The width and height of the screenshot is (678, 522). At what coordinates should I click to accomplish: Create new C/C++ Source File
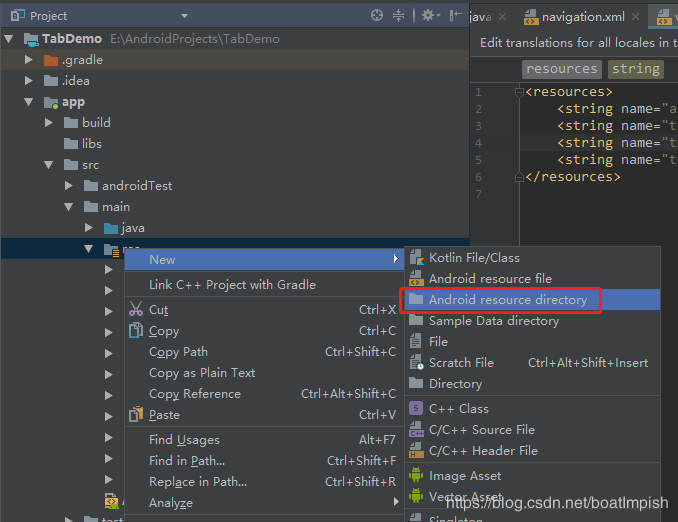[x=532, y=429]
